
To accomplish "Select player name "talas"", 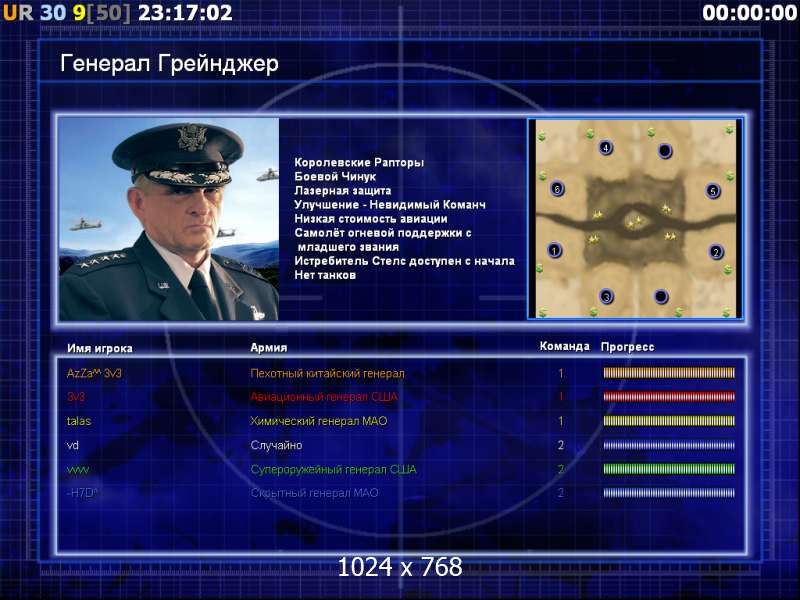I will [x=79, y=421].
